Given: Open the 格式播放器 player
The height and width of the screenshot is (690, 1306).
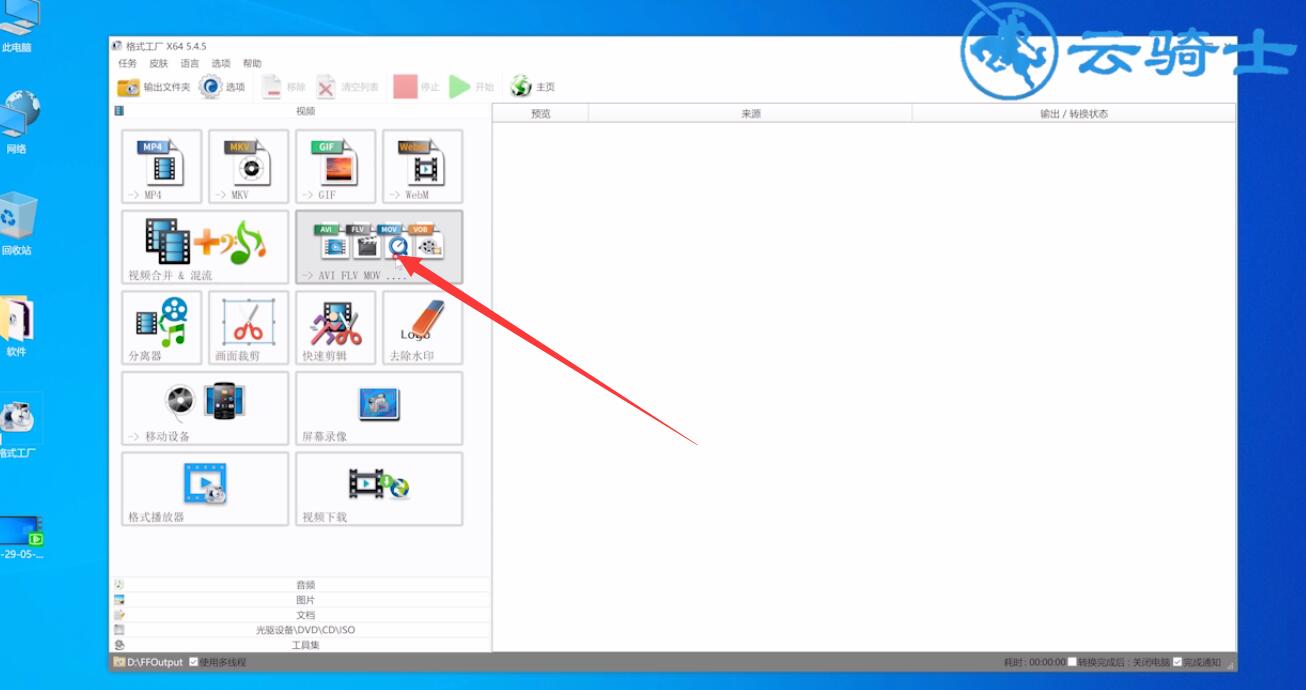Looking at the screenshot, I should pyautogui.click(x=205, y=489).
